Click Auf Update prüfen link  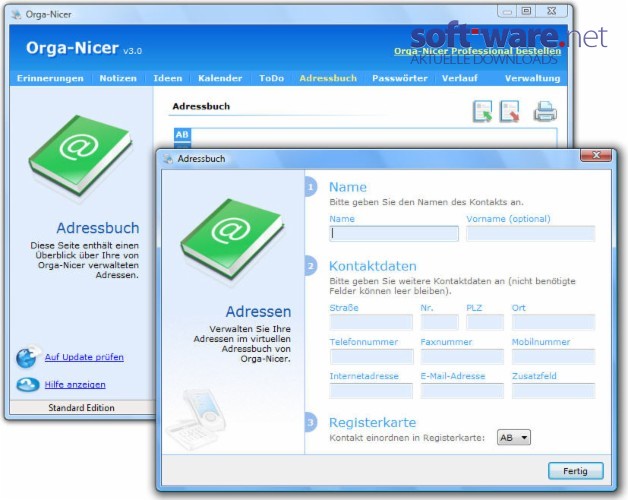(84, 357)
